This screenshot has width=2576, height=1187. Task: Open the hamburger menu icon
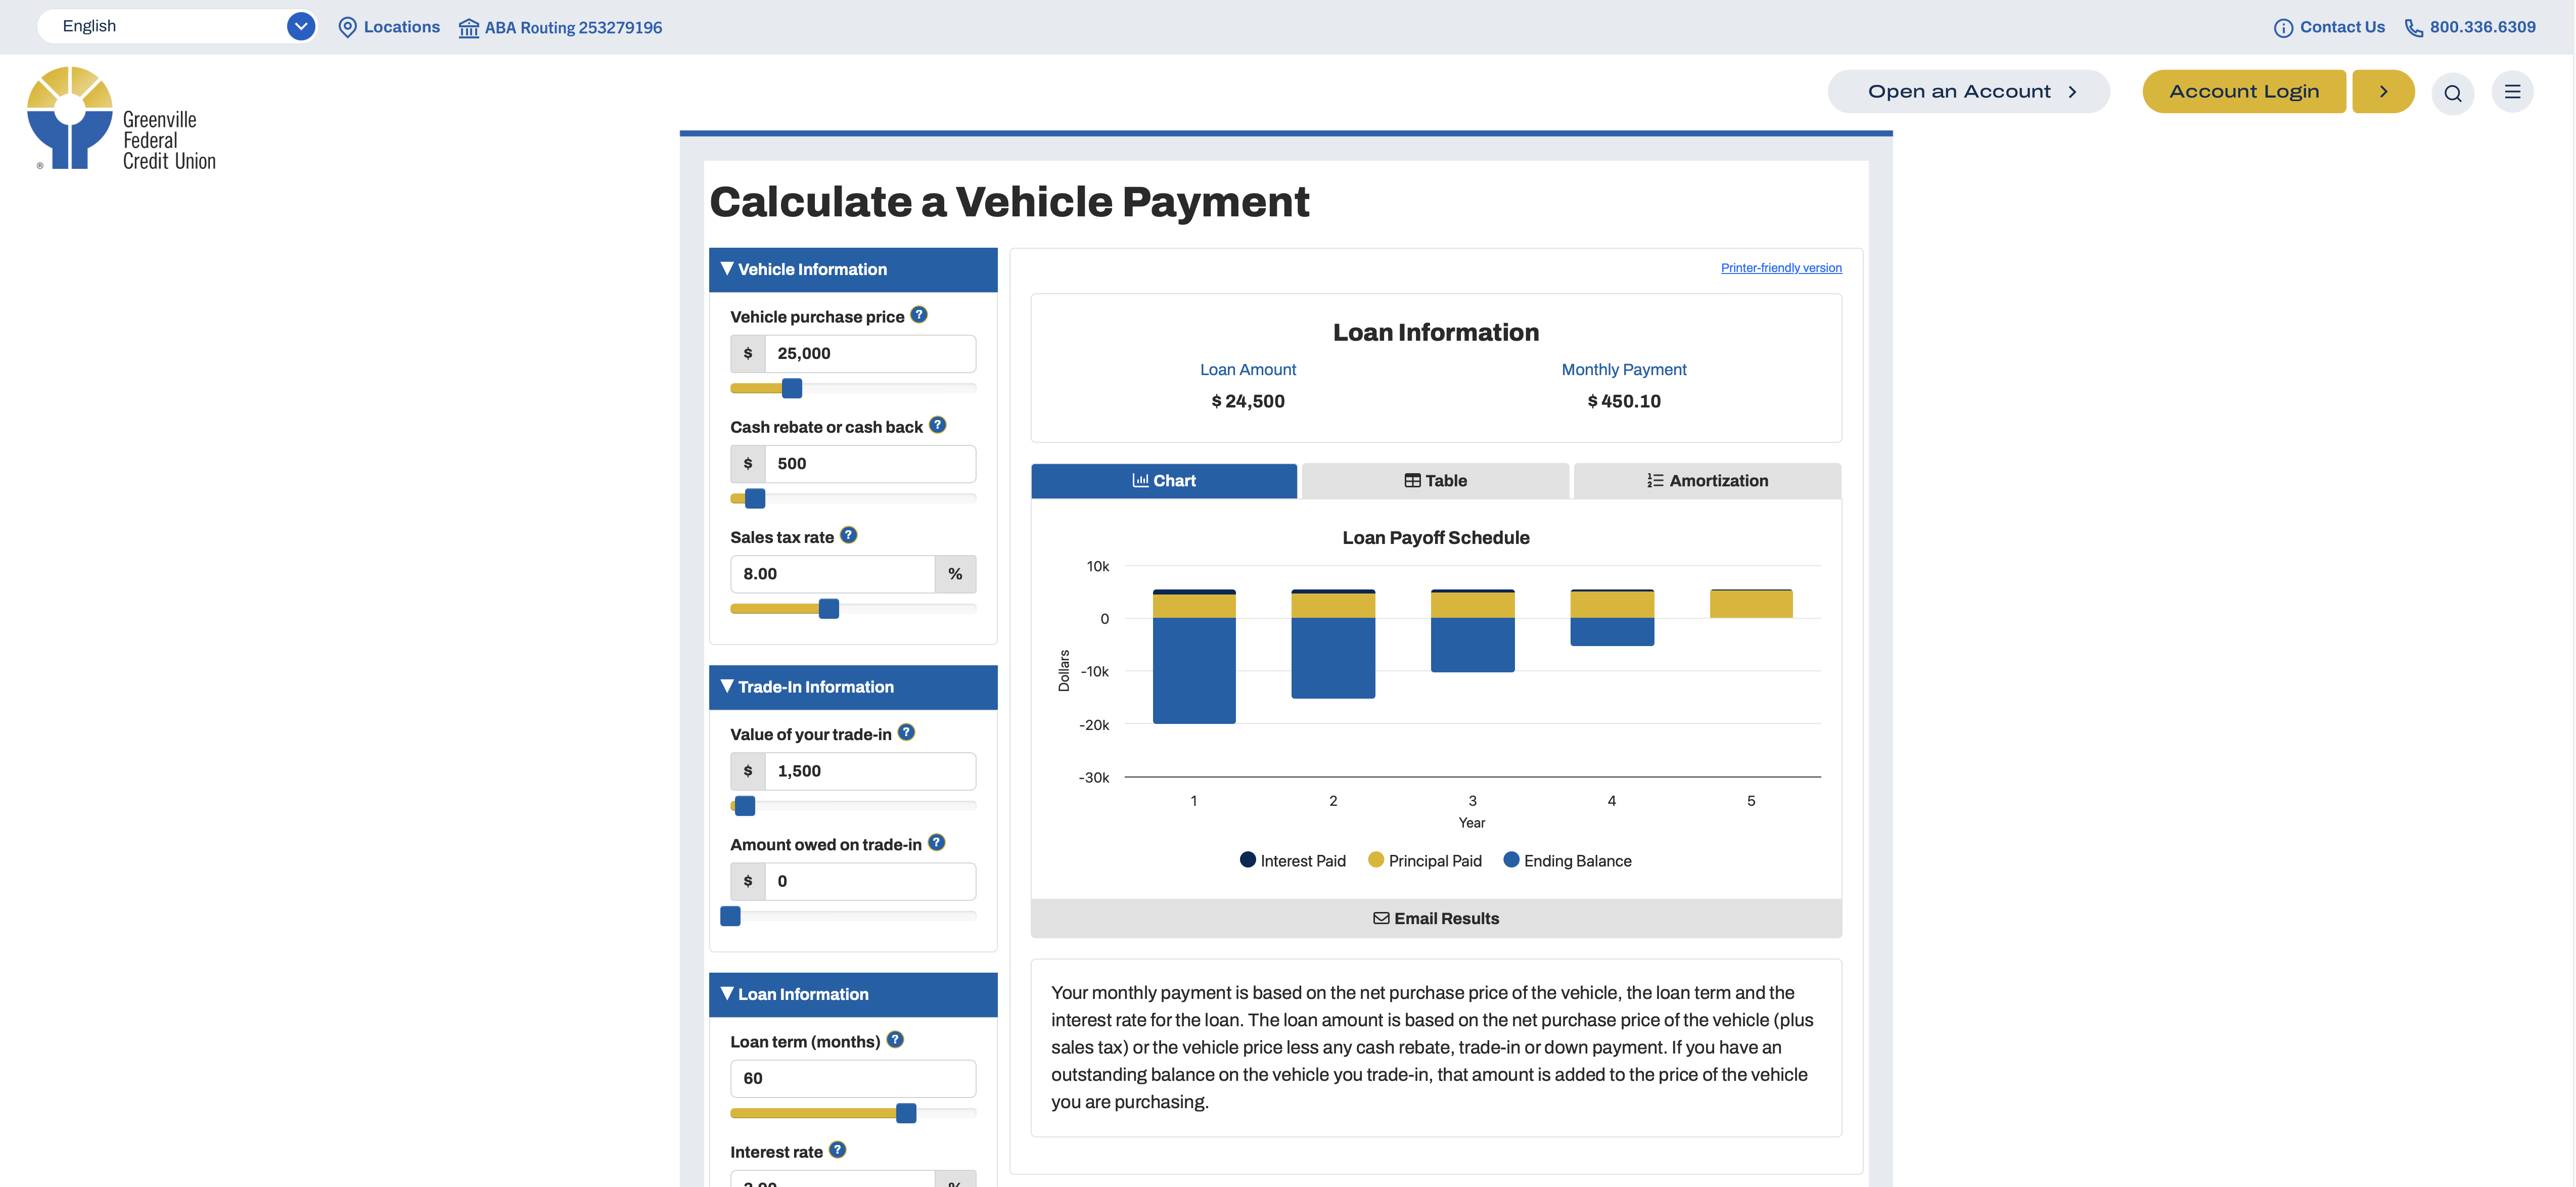pos(2512,92)
